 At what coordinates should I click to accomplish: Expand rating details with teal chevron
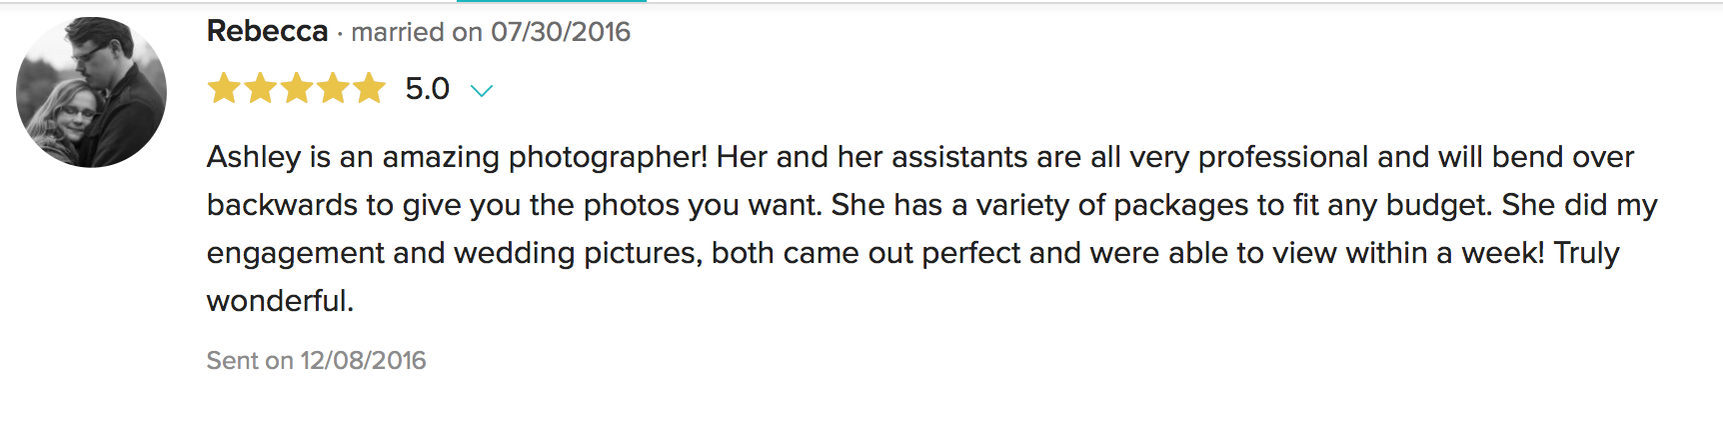tap(482, 91)
